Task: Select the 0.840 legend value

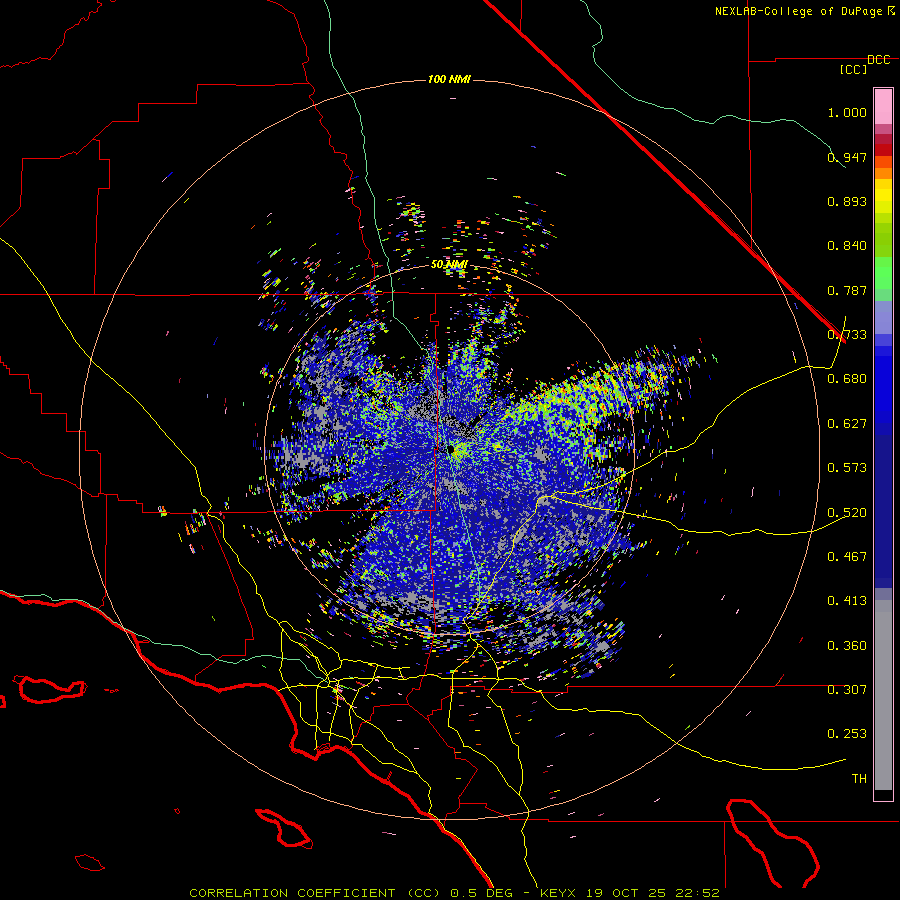Action: [847, 246]
